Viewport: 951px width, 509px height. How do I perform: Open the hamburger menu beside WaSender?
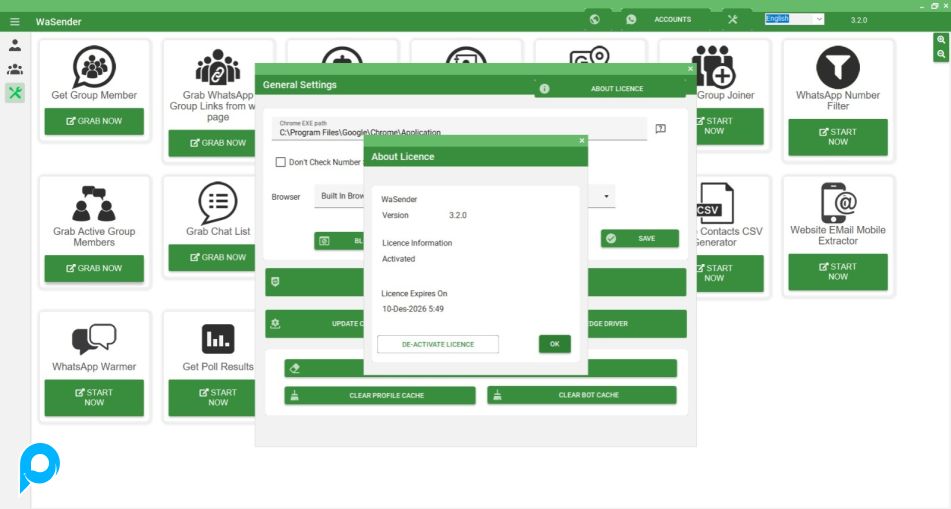tap(14, 21)
